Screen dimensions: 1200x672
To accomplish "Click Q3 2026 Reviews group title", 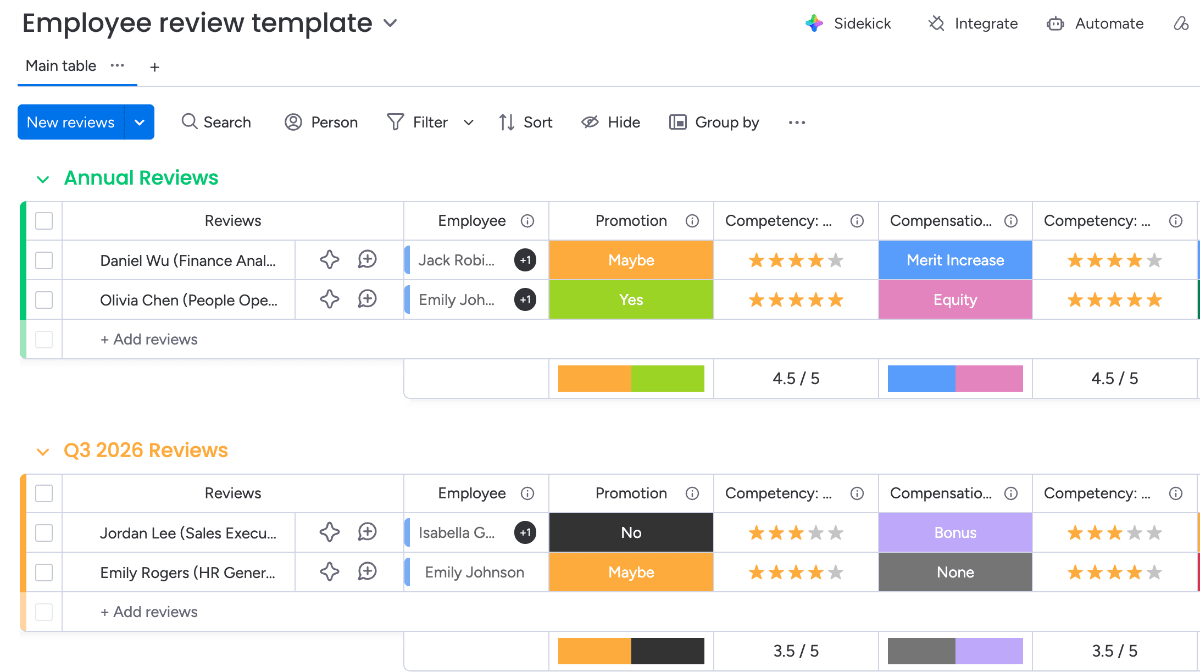I will (x=146, y=450).
